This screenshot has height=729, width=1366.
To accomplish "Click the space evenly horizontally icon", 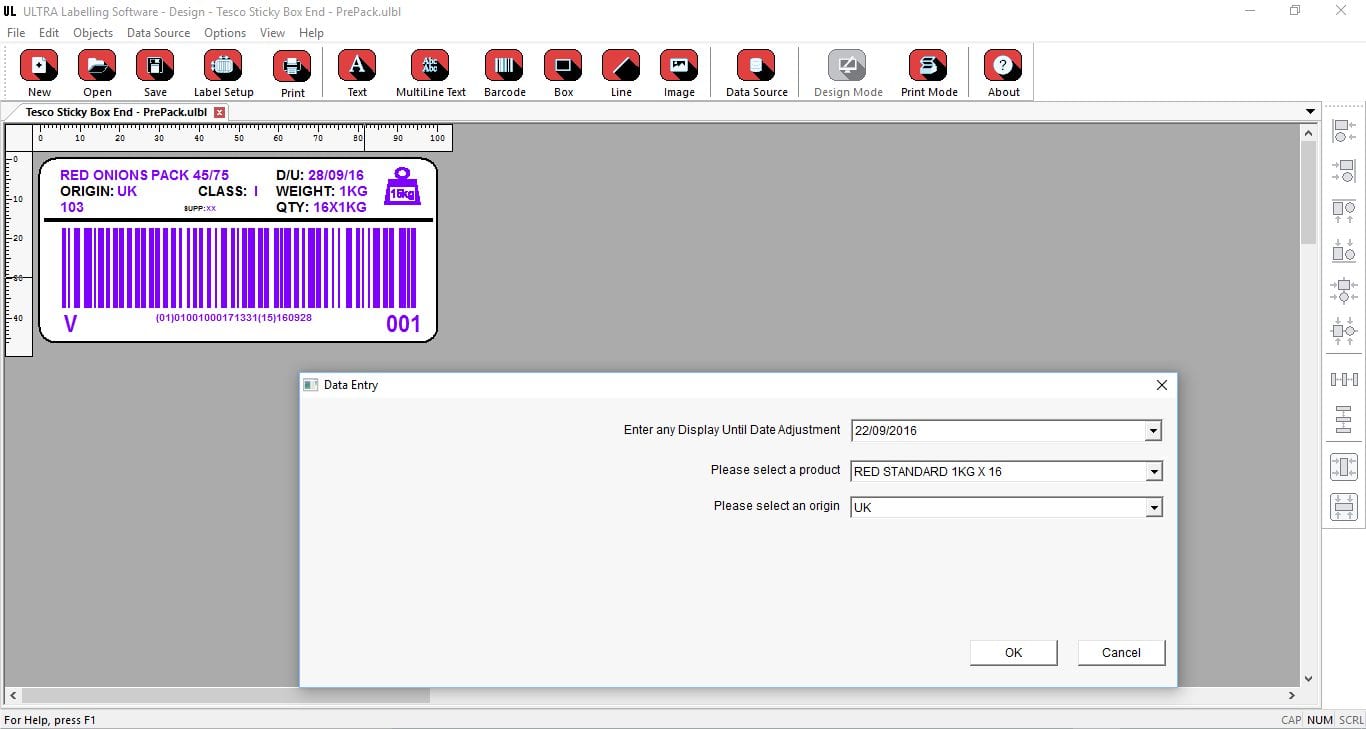I will click(x=1344, y=379).
